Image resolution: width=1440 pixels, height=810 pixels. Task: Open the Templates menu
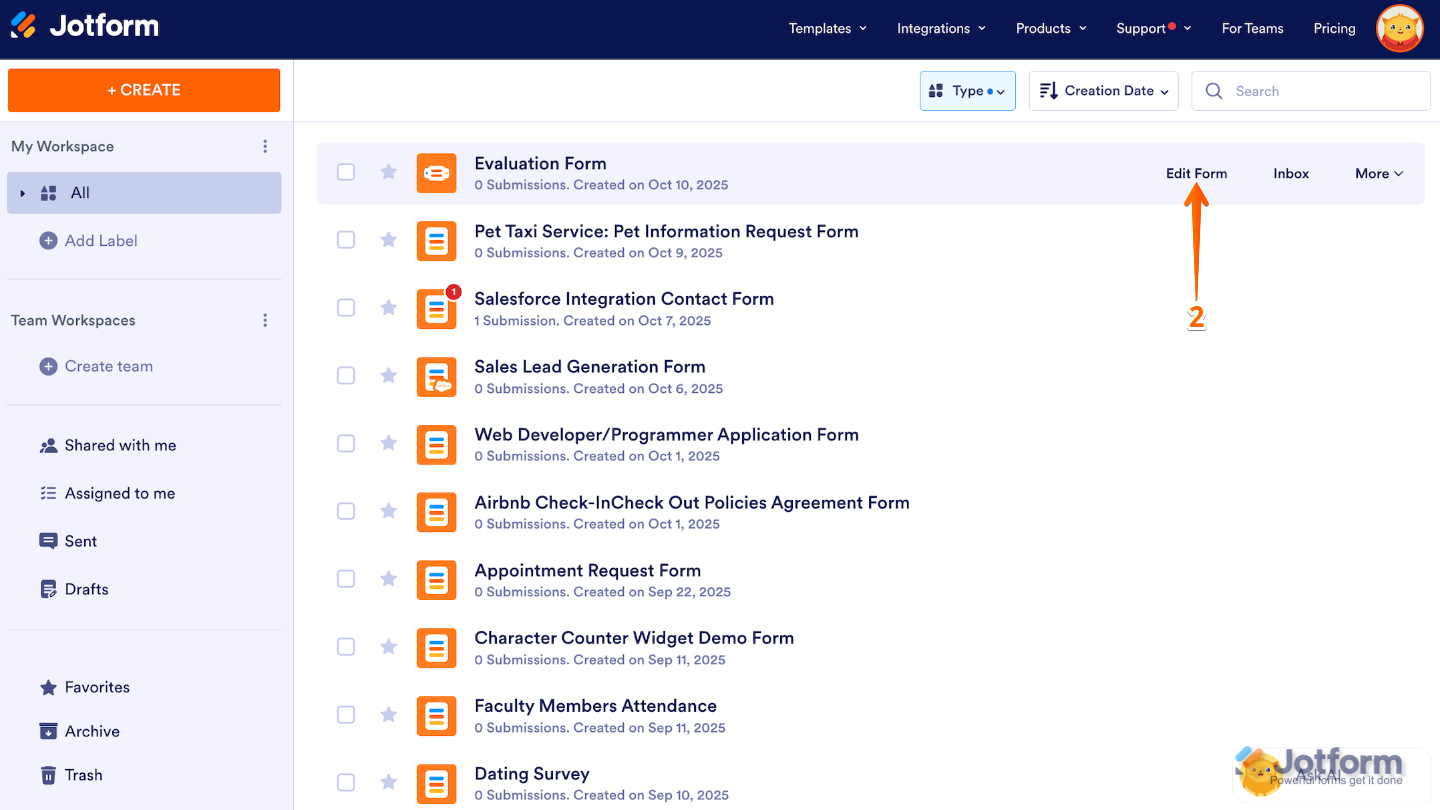[x=827, y=28]
